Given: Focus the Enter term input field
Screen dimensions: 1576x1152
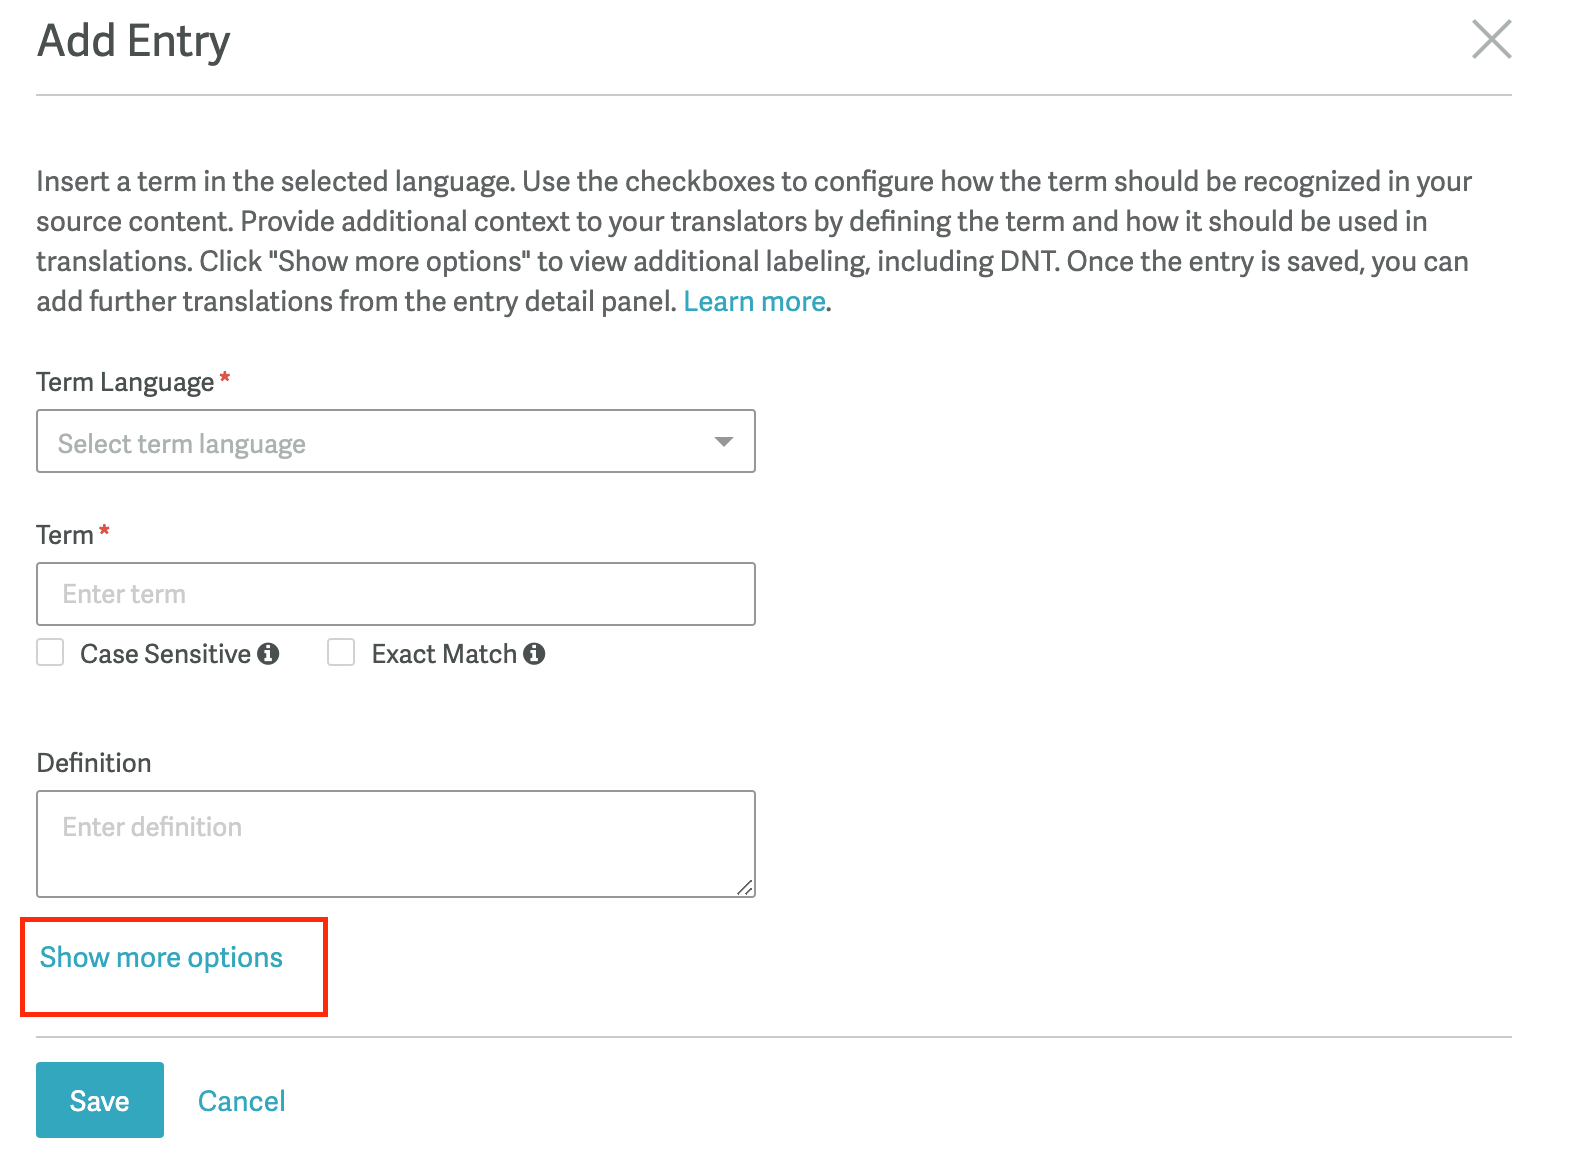Looking at the screenshot, I should coord(396,594).
